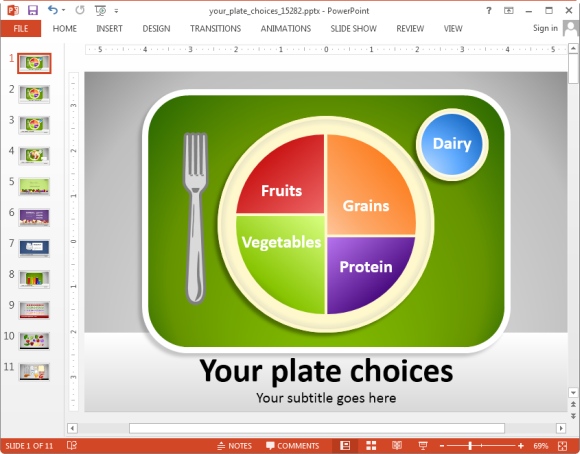
Task: Select slide 10 thumbnail
Action: point(34,341)
